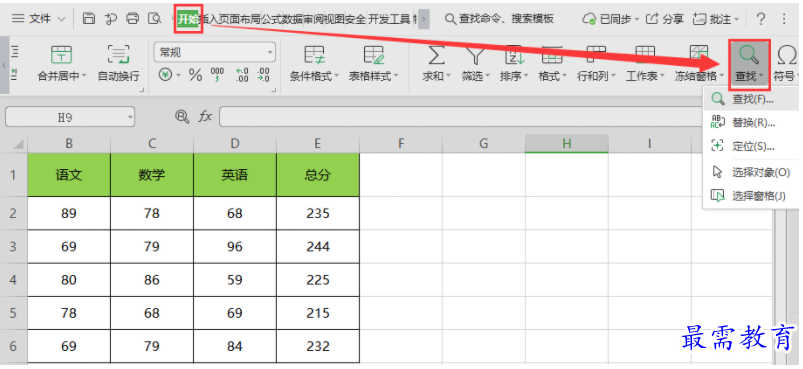803x369 pixels.
Task: Click the 符号 omega symbol icon
Action: pos(787,54)
